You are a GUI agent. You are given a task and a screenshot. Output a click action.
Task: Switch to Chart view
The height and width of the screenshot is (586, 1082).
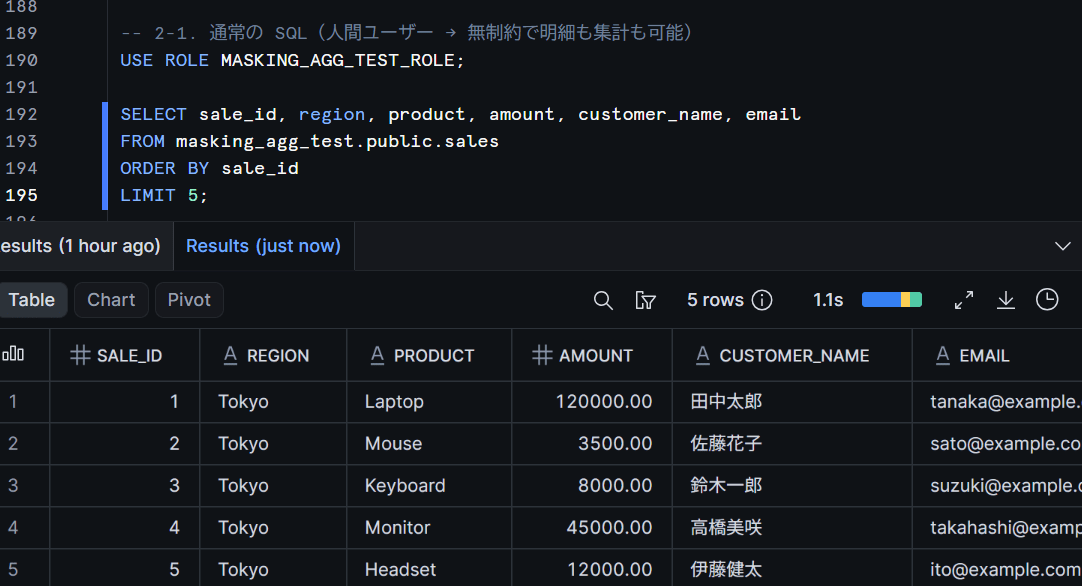(111, 300)
